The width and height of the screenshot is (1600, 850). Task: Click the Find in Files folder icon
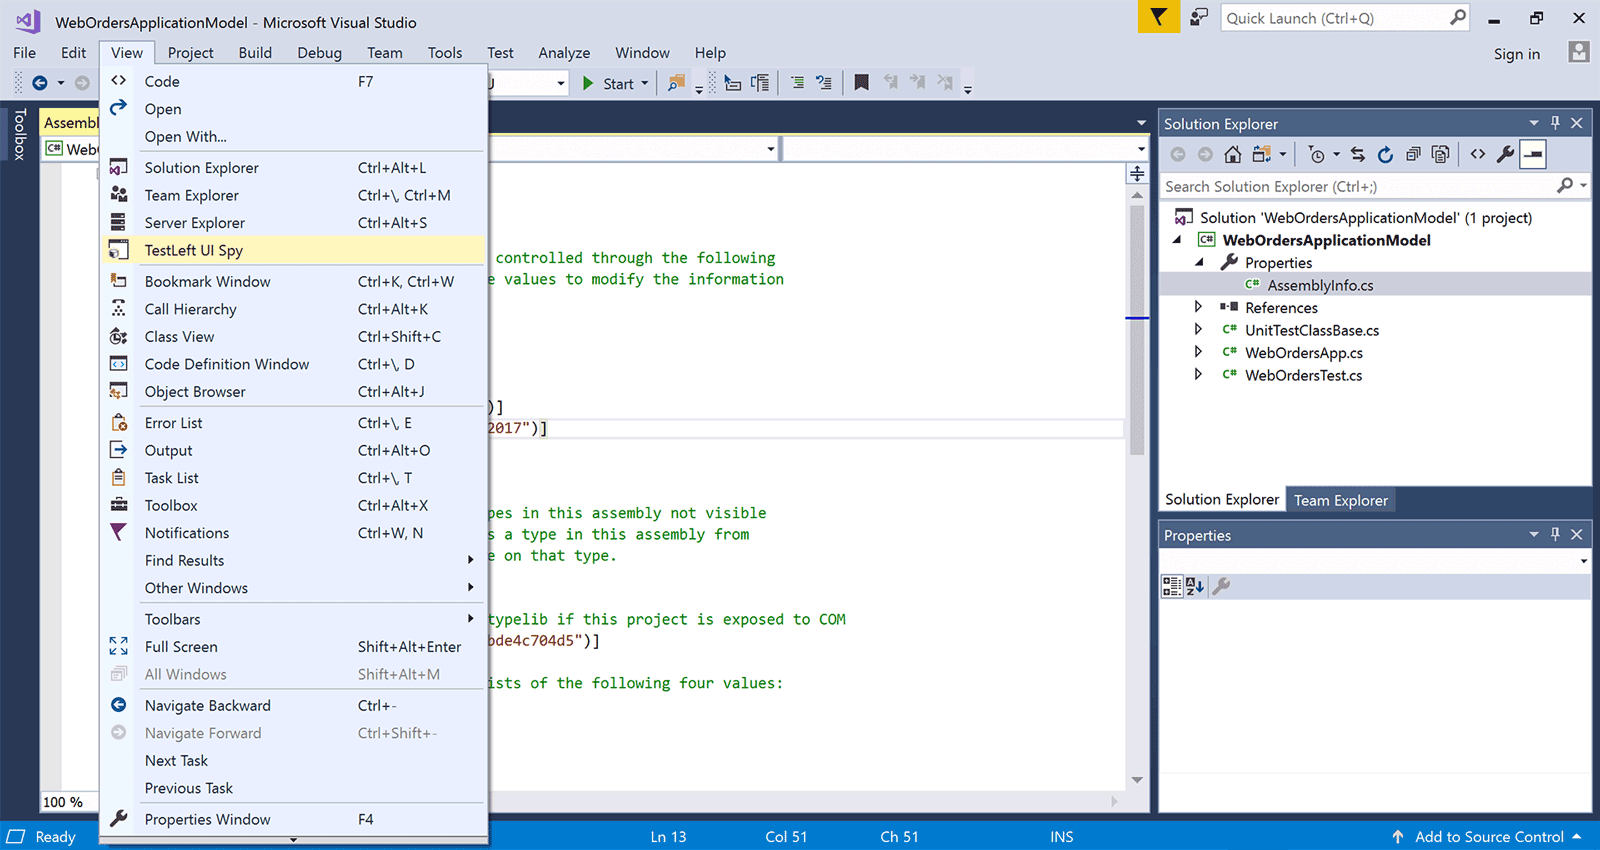[677, 83]
